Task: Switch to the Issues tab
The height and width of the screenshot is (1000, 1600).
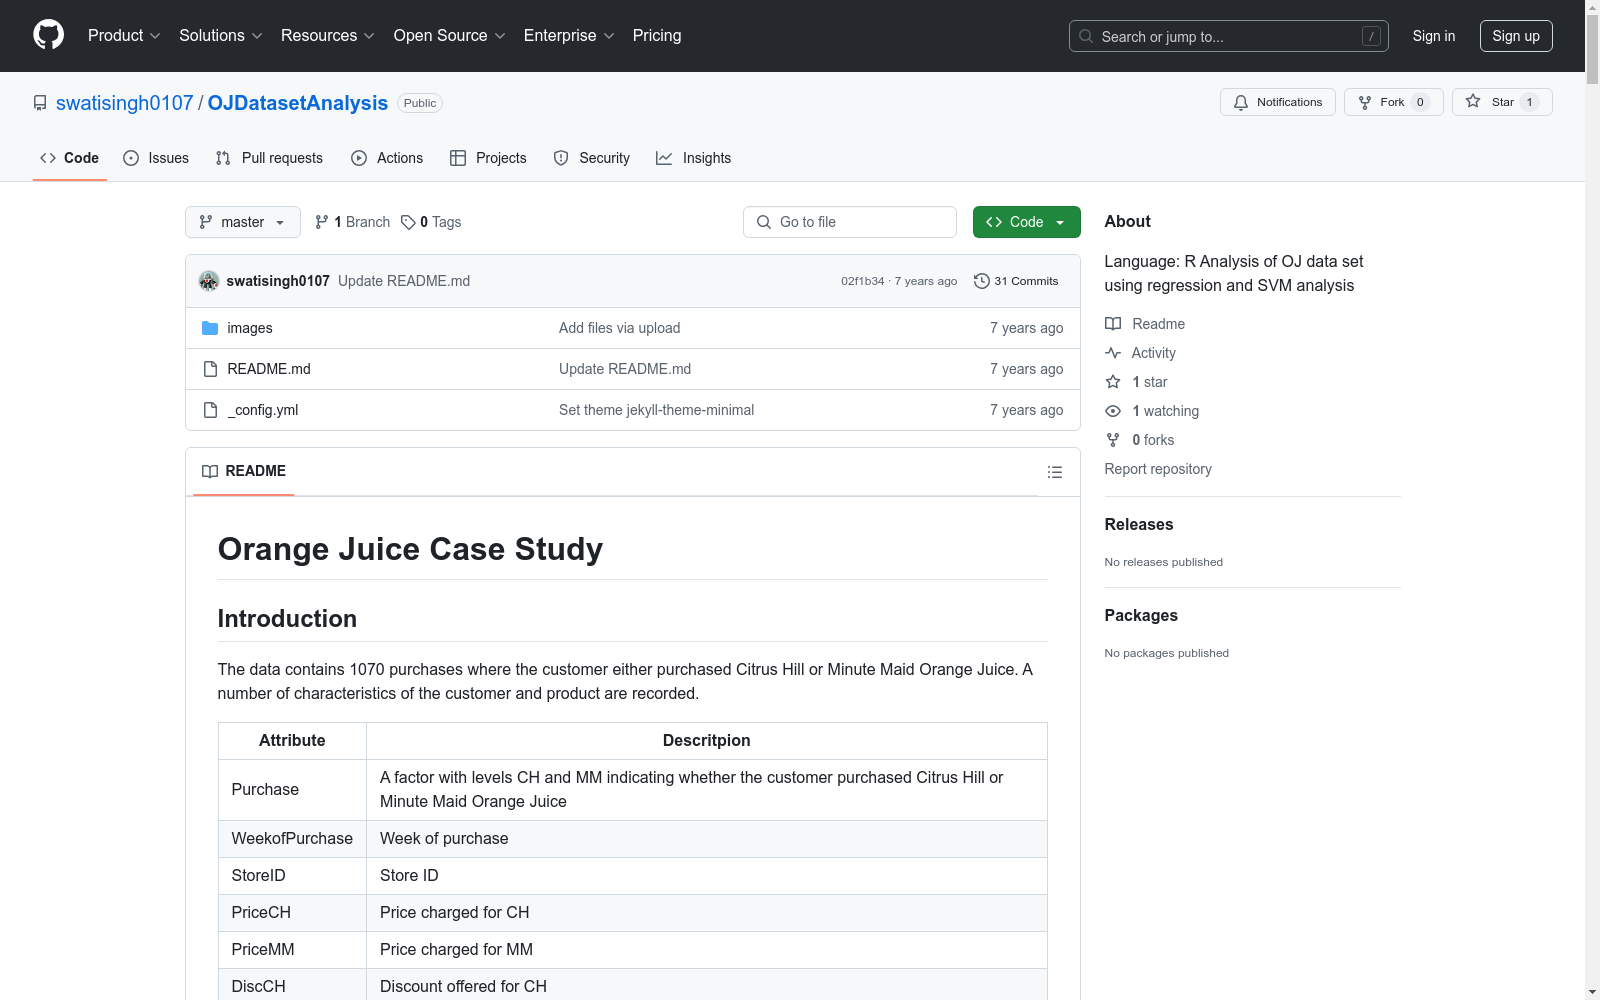Action: pos(156,158)
